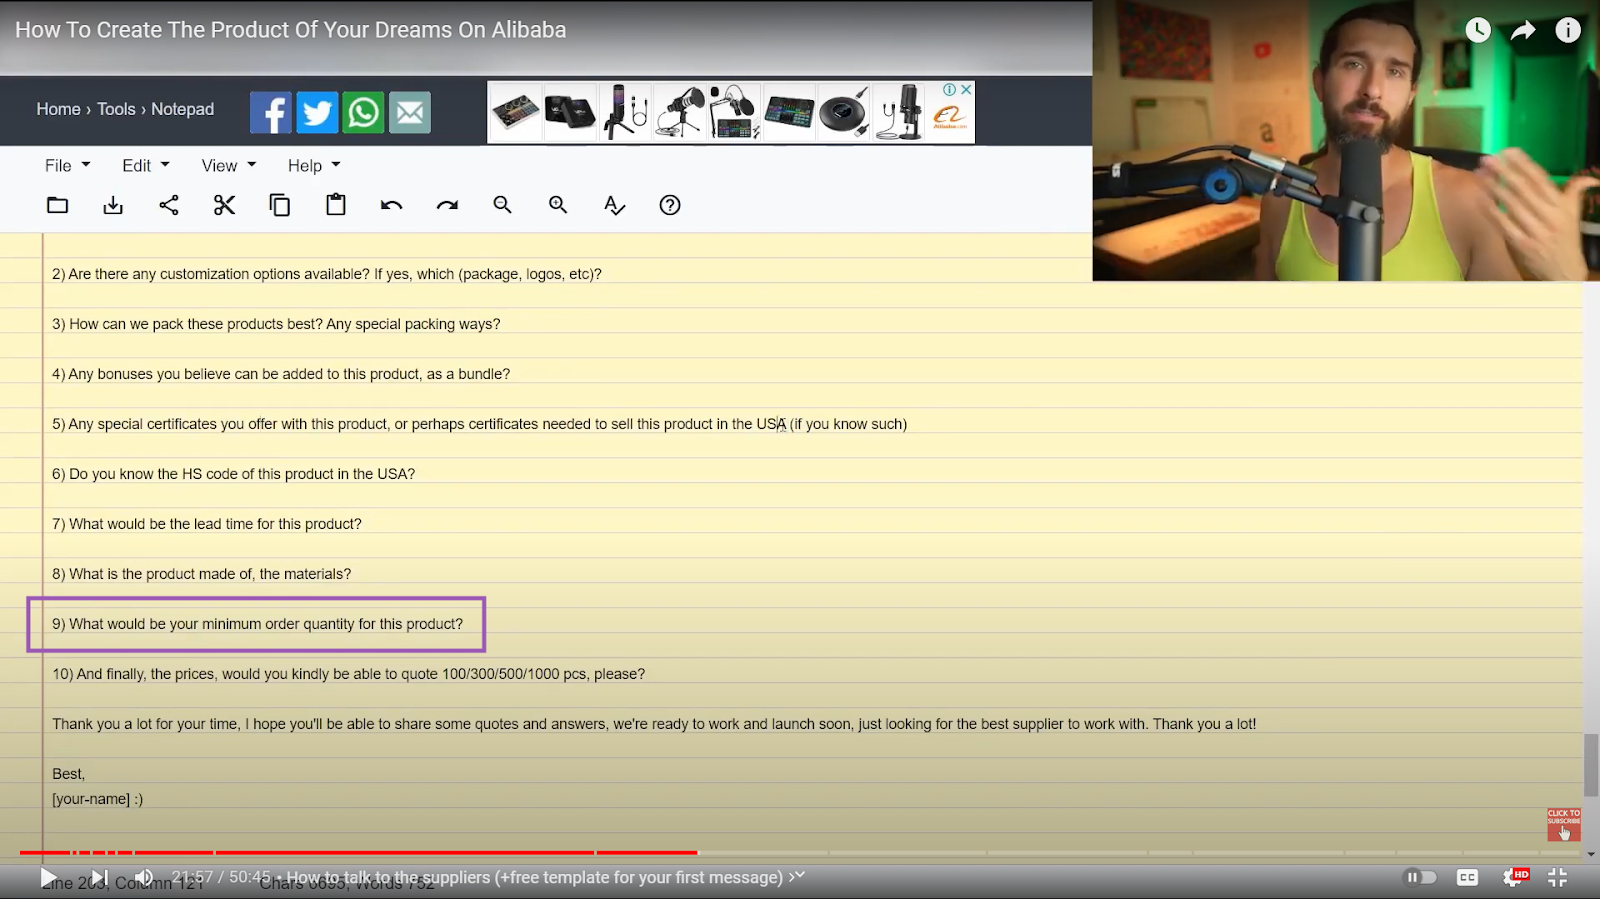Click Notepad breadcrumb

tap(182, 109)
